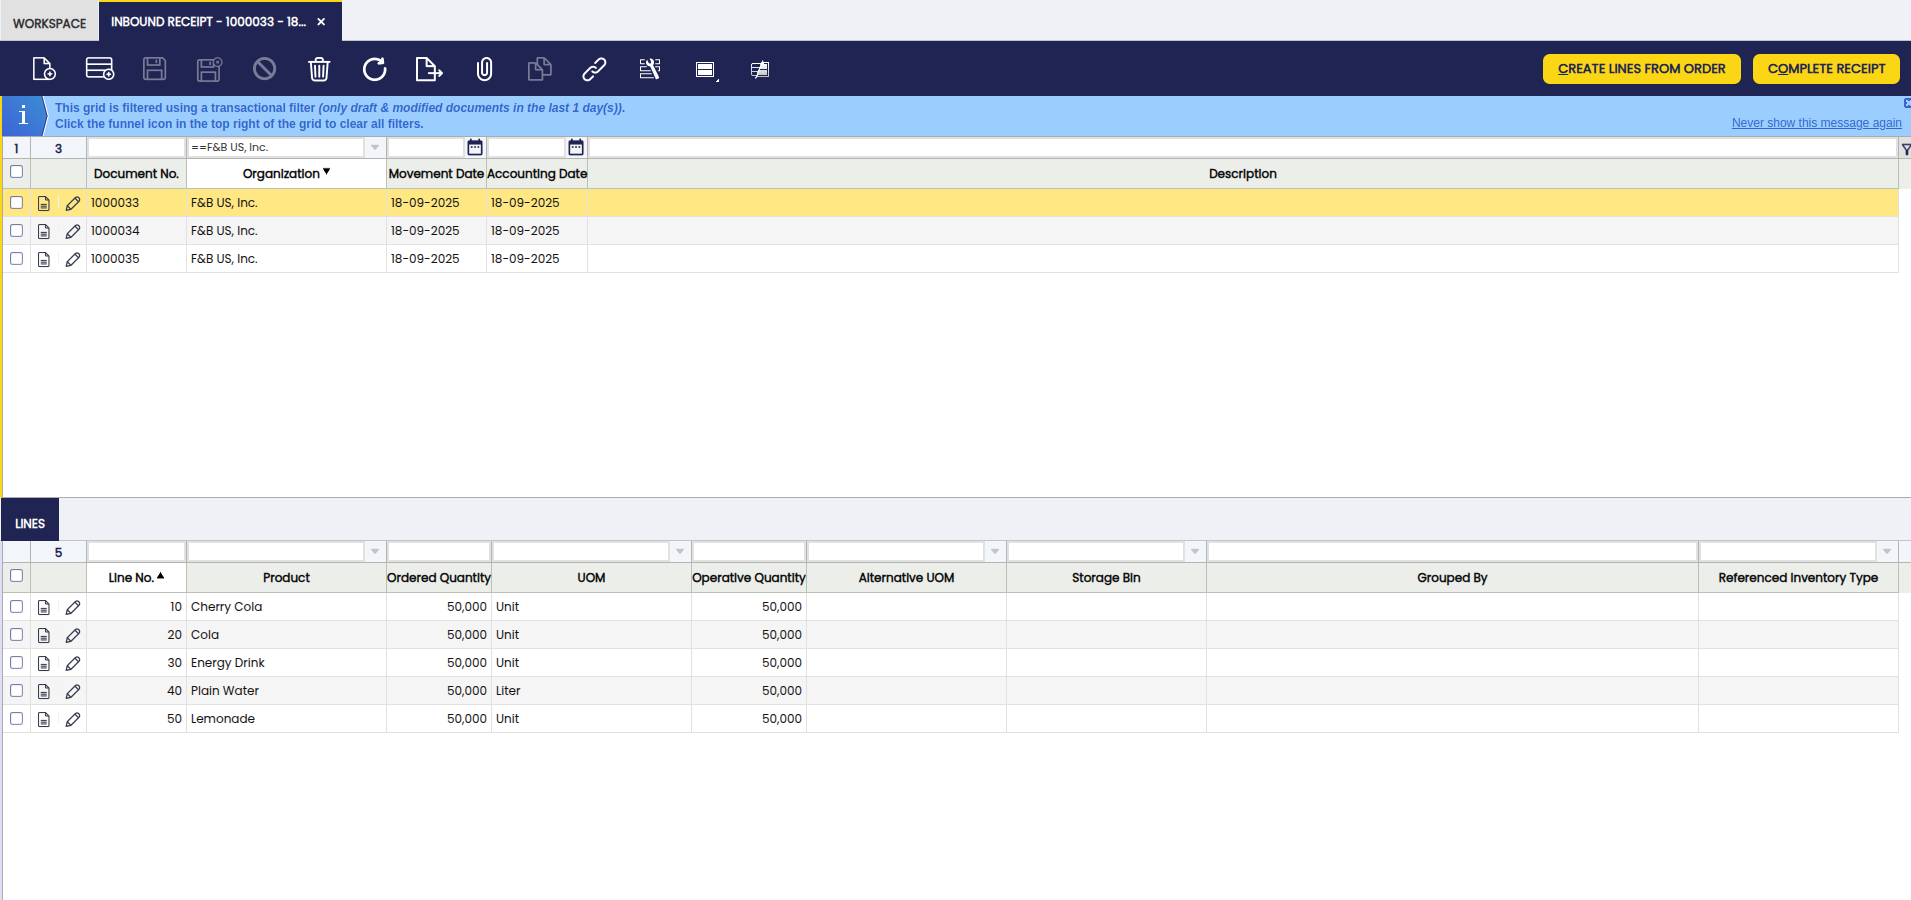The width and height of the screenshot is (1911, 900).
Task: Click the Document No. filter input field
Action: [x=136, y=148]
